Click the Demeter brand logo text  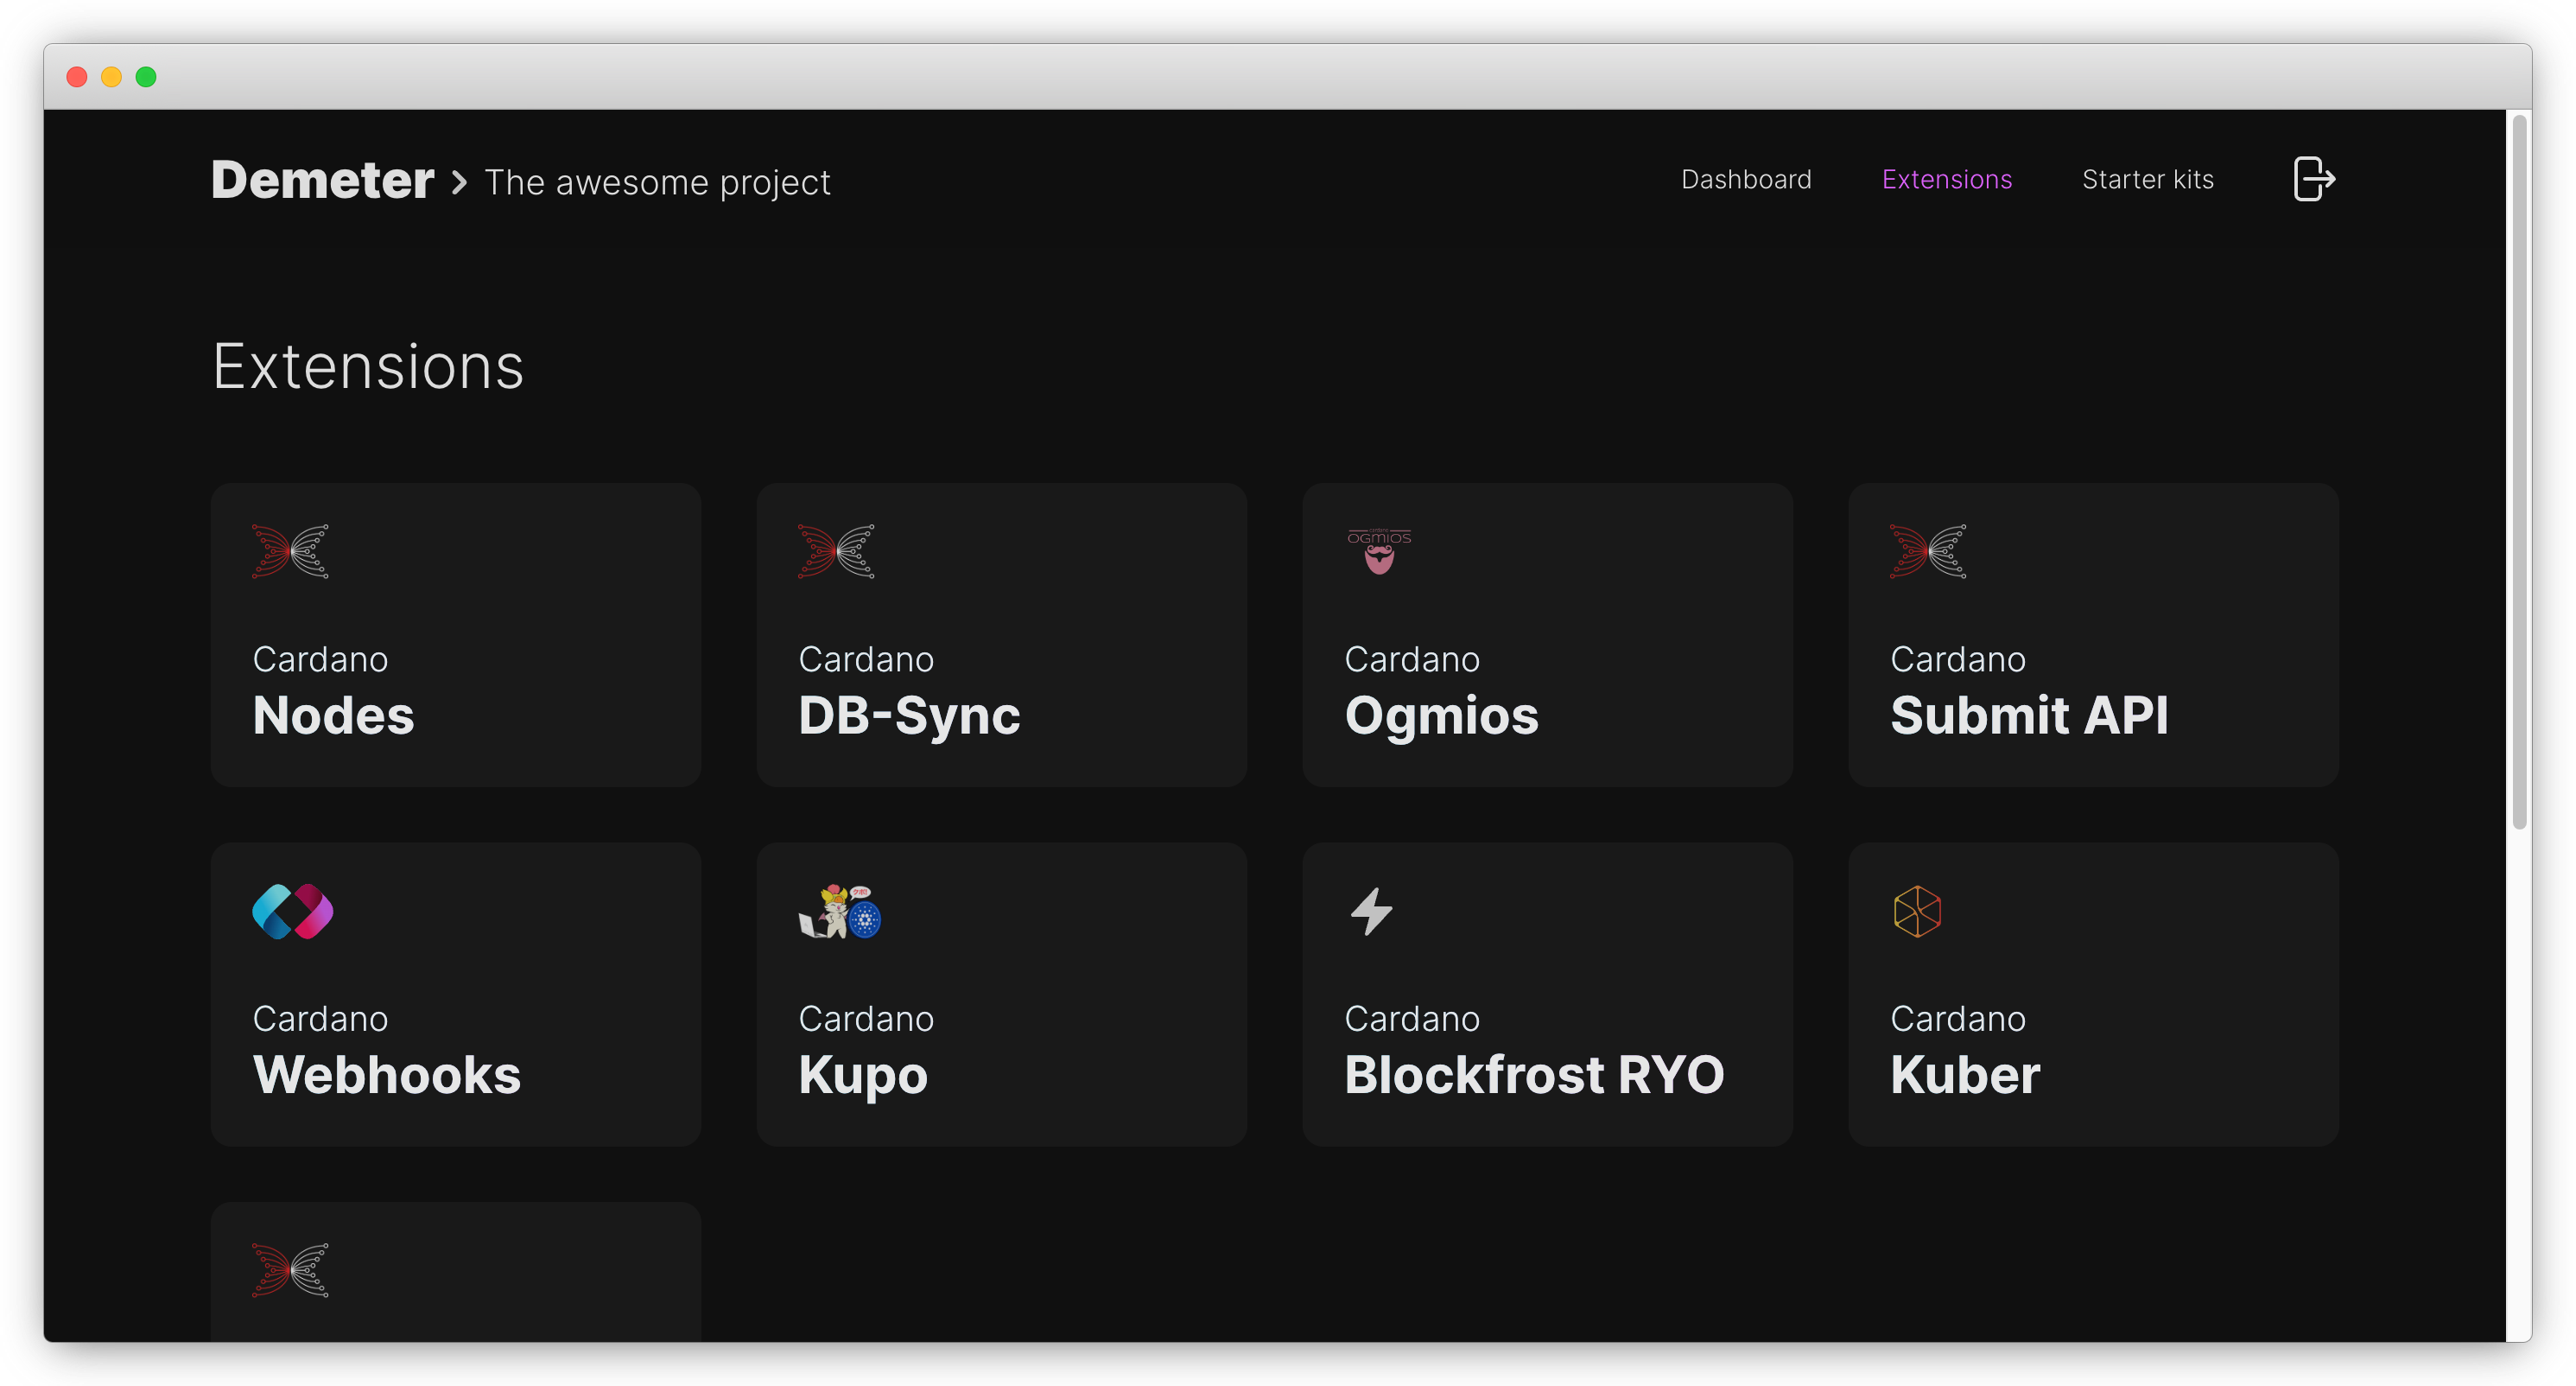[x=322, y=180]
